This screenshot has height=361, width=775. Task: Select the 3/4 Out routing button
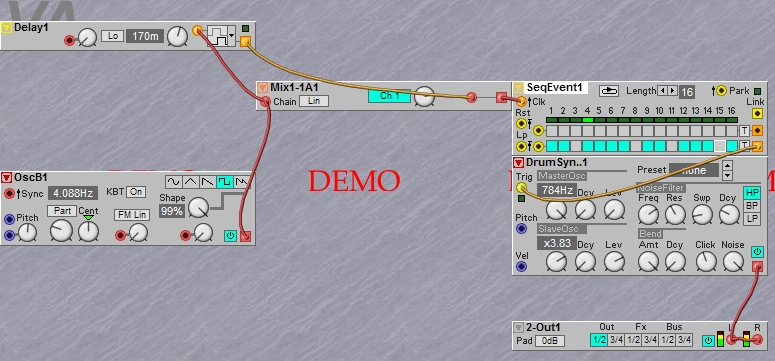616,340
